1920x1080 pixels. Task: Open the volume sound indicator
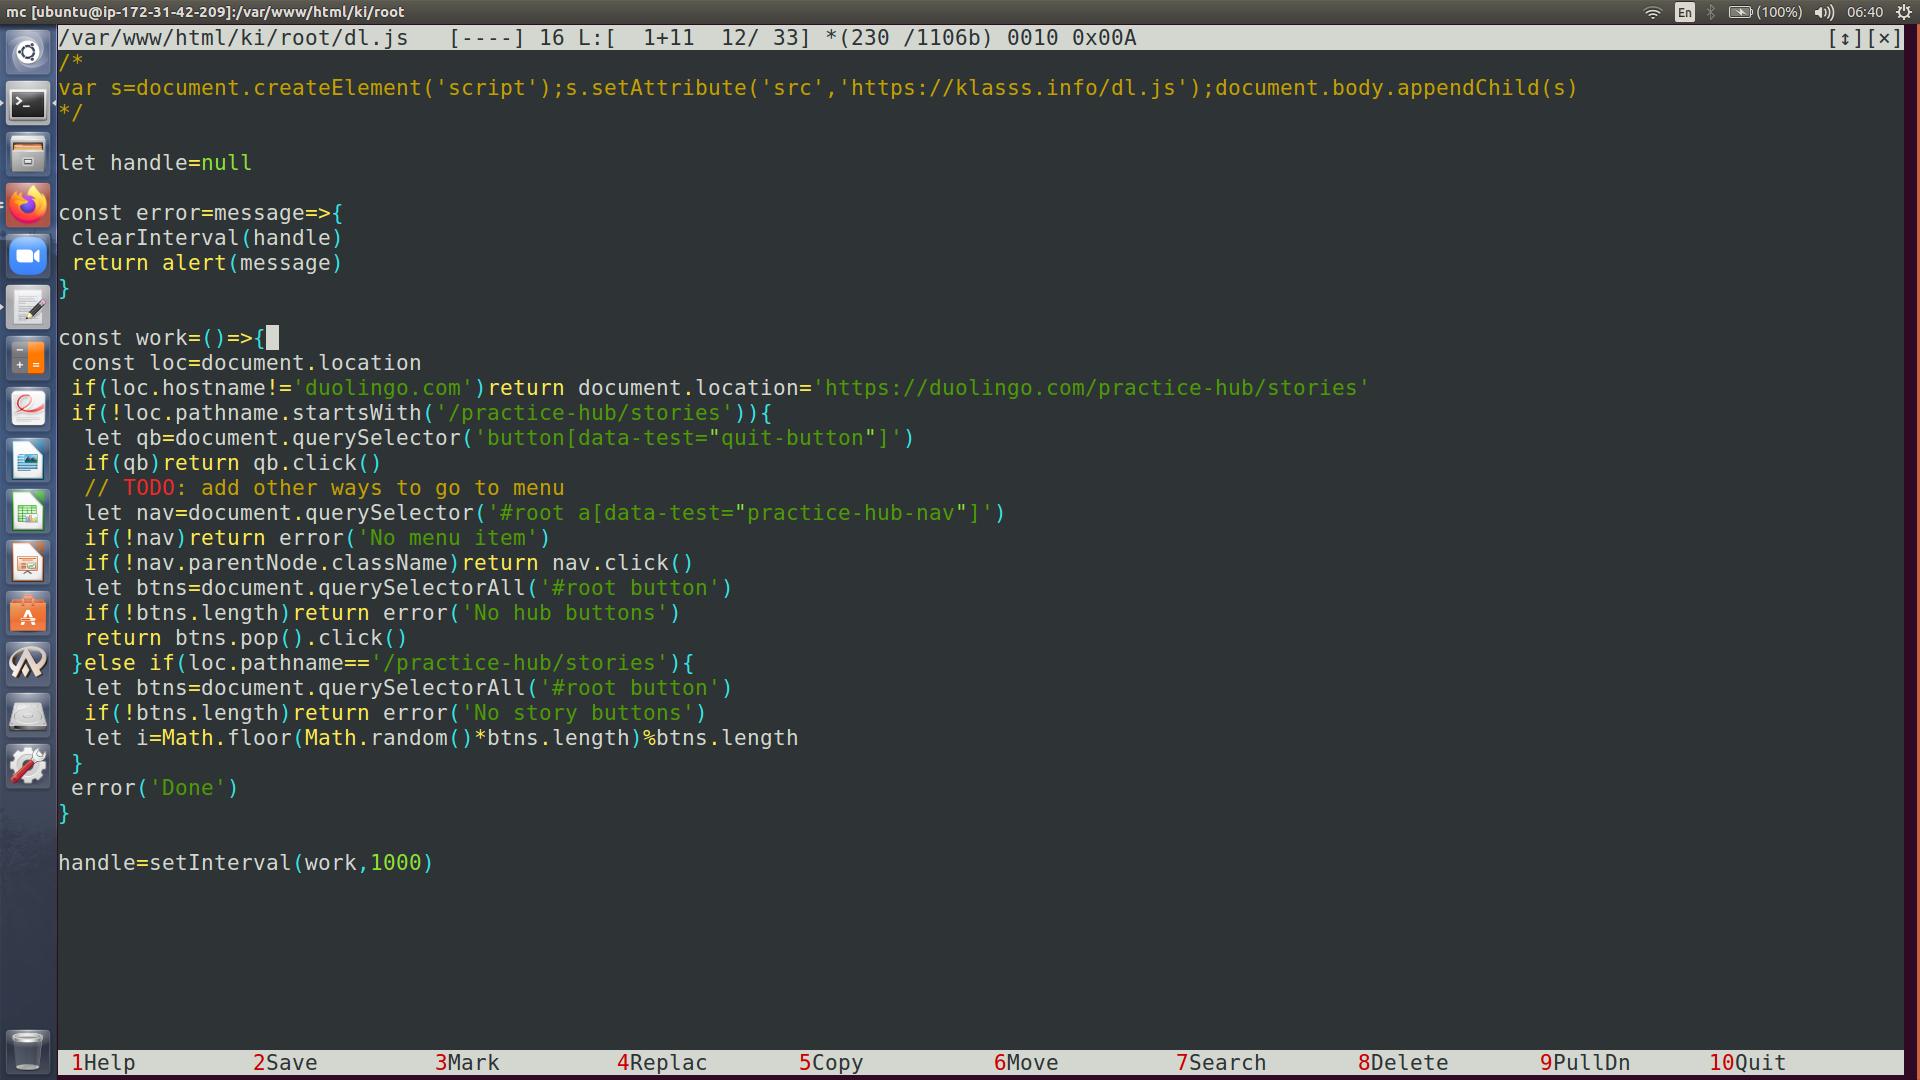1825,12
